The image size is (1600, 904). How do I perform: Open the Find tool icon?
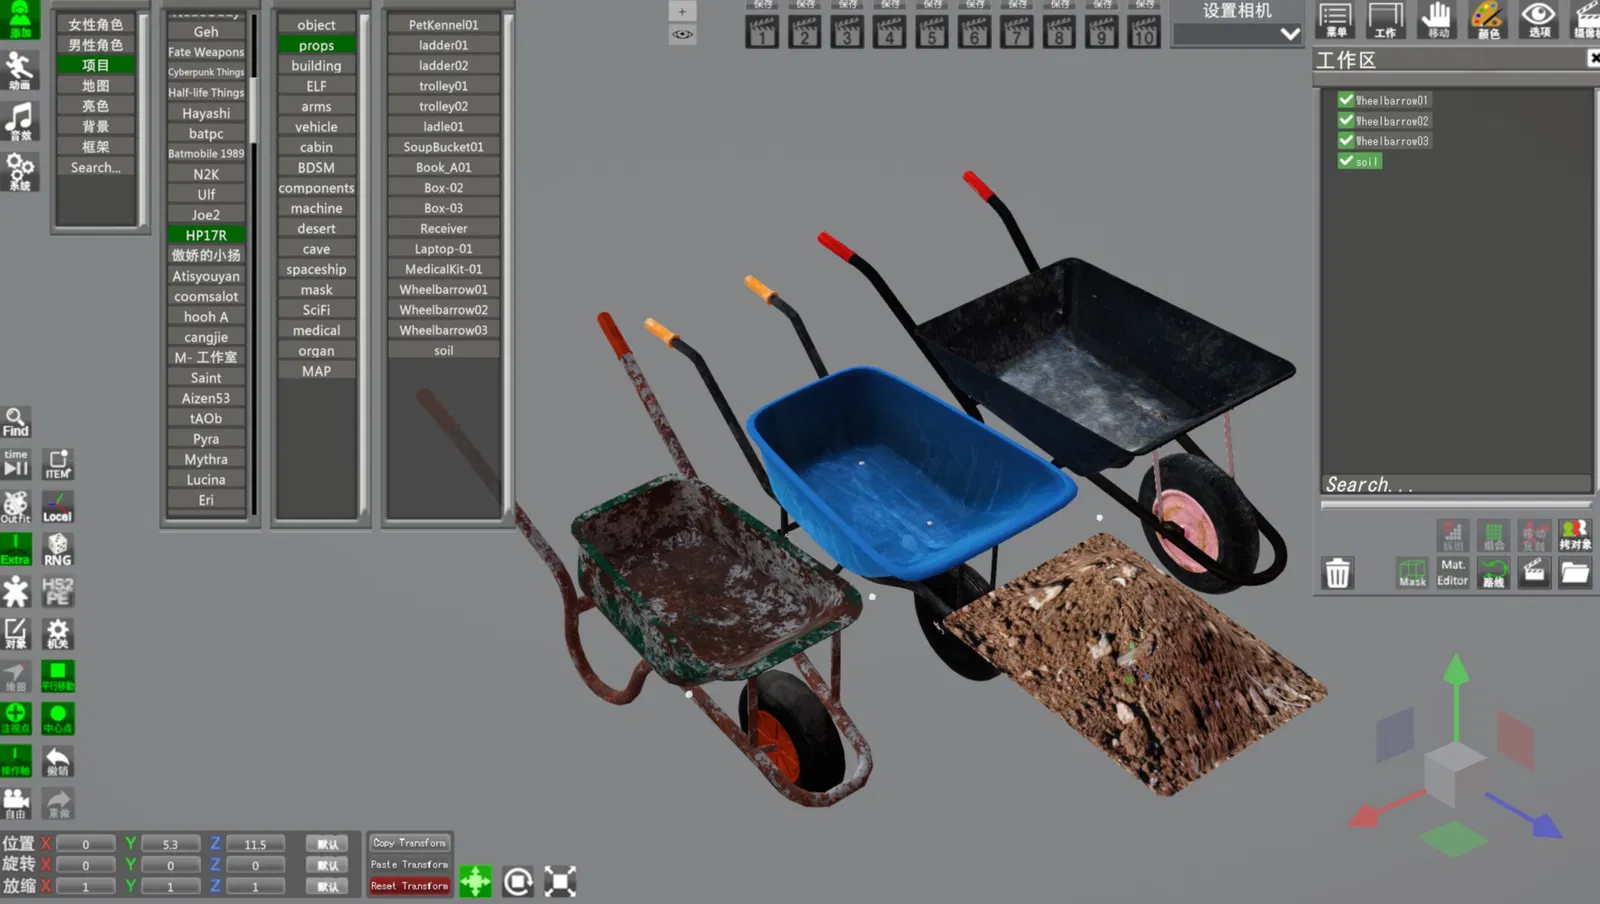click(x=16, y=422)
